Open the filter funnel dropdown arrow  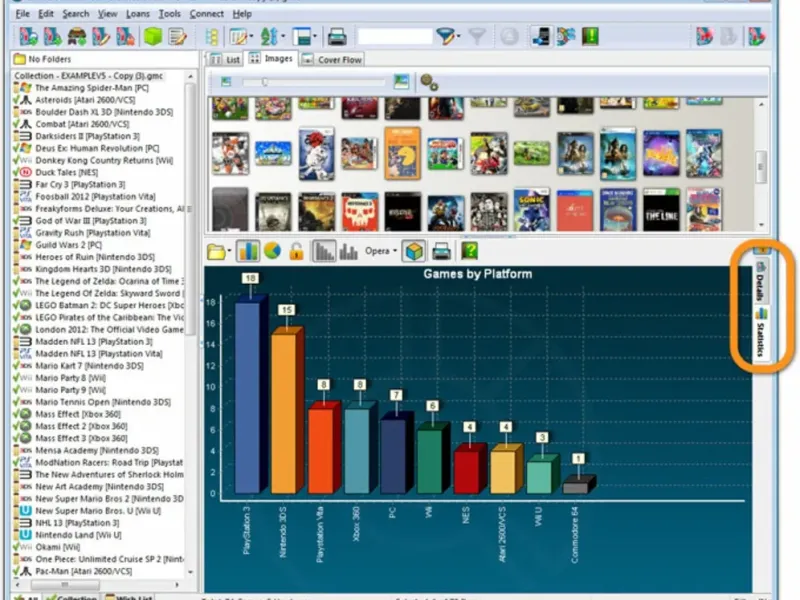(458, 36)
